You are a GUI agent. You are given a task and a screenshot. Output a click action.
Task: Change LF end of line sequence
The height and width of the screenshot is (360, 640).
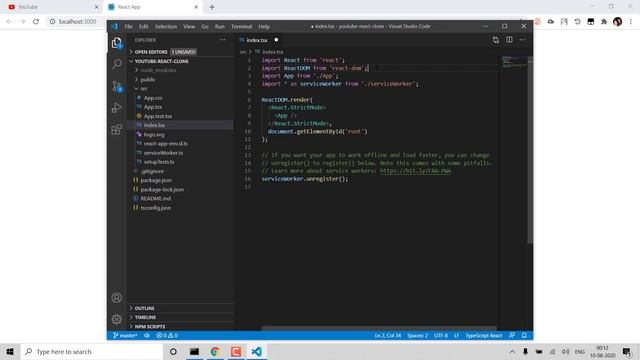click(x=456, y=336)
